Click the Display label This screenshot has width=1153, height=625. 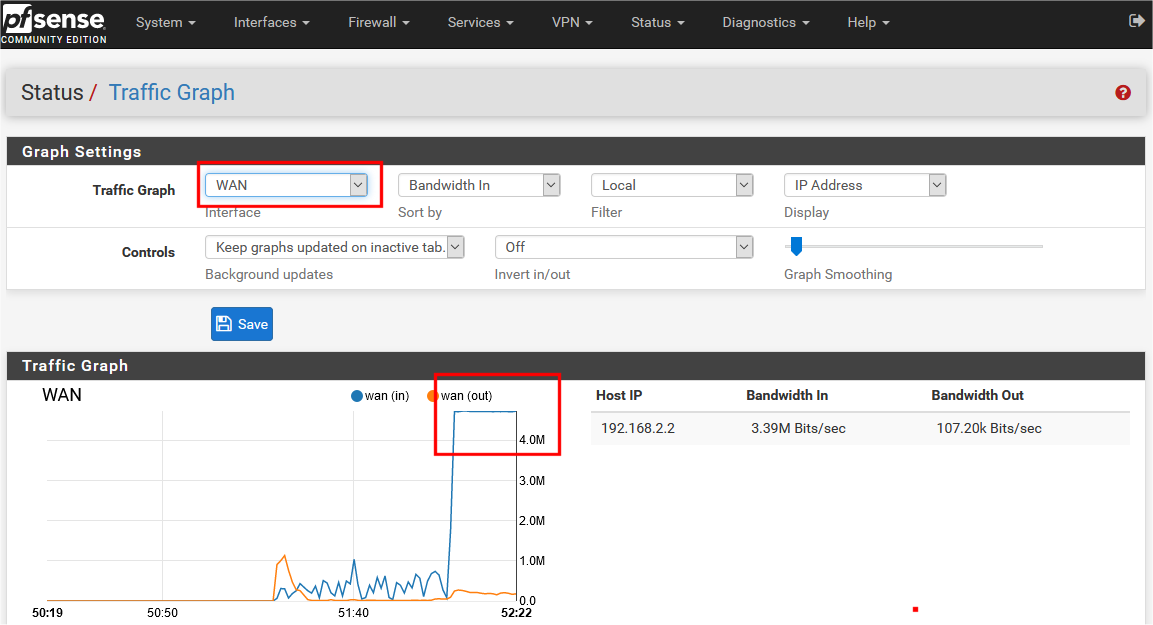(x=806, y=212)
